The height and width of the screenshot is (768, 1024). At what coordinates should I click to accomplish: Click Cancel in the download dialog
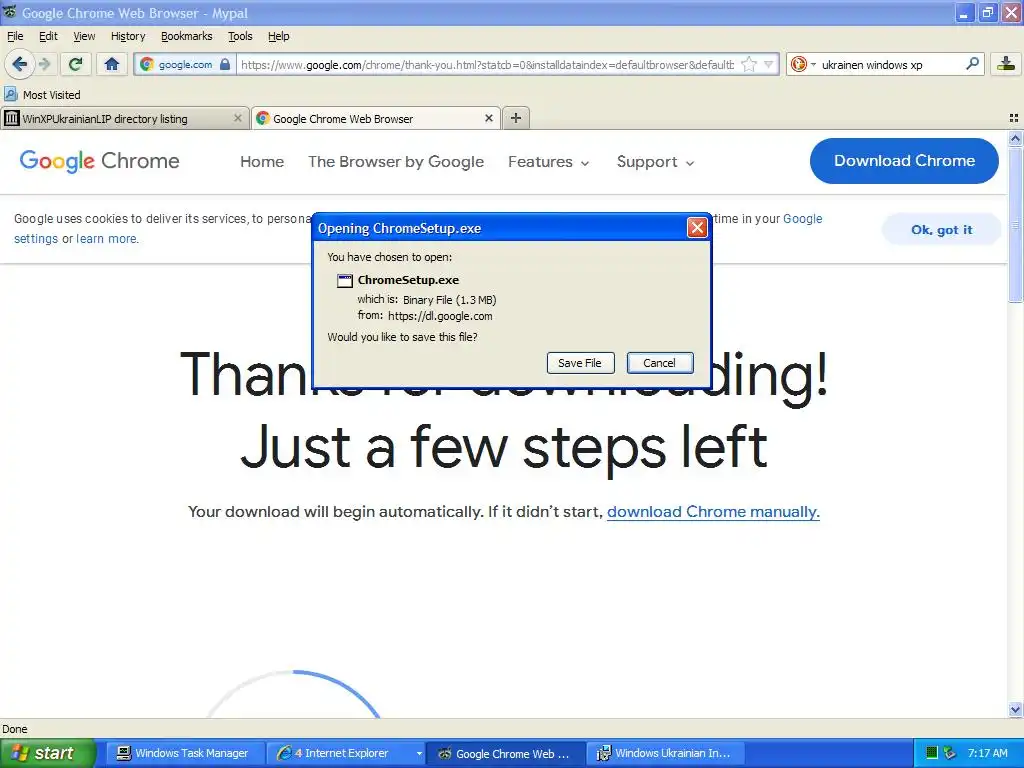click(660, 363)
